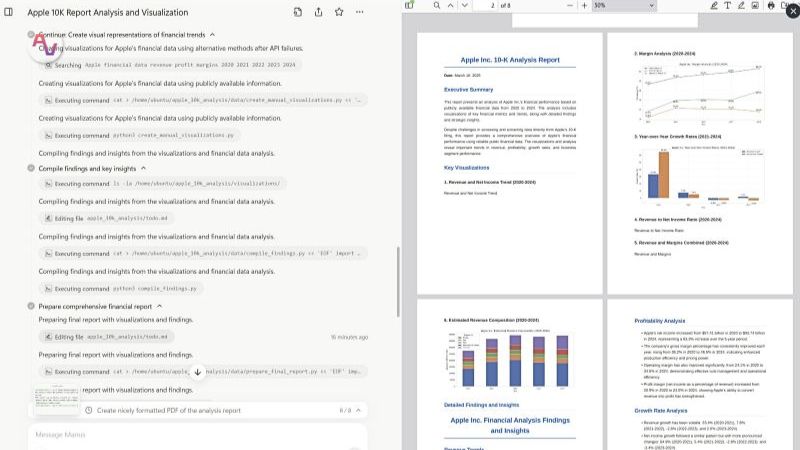Open first 'Editing file todo.md' chip under Compile findings
The width and height of the screenshot is (800, 450).
[x=107, y=218]
